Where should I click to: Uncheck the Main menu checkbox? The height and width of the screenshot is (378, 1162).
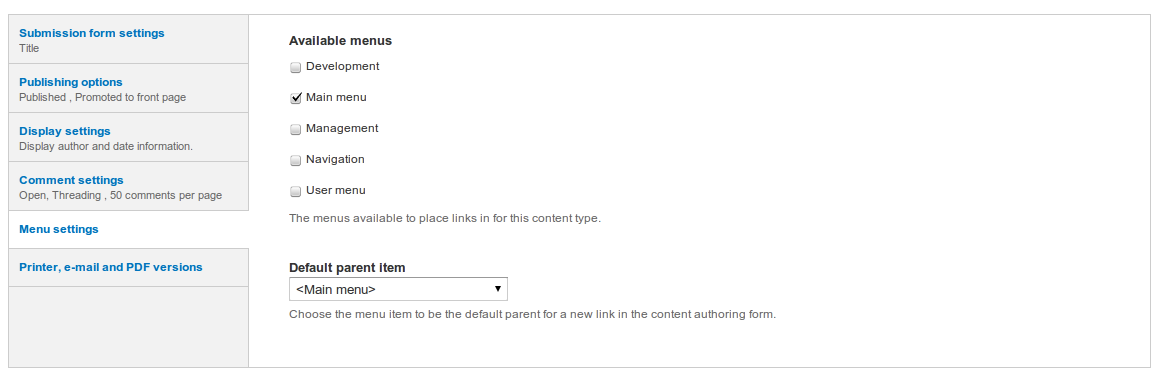pyautogui.click(x=296, y=99)
